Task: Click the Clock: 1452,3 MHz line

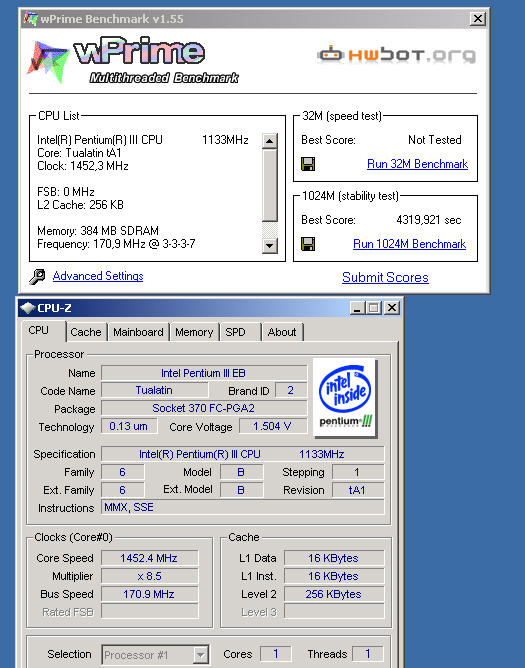Action: pos(83,166)
